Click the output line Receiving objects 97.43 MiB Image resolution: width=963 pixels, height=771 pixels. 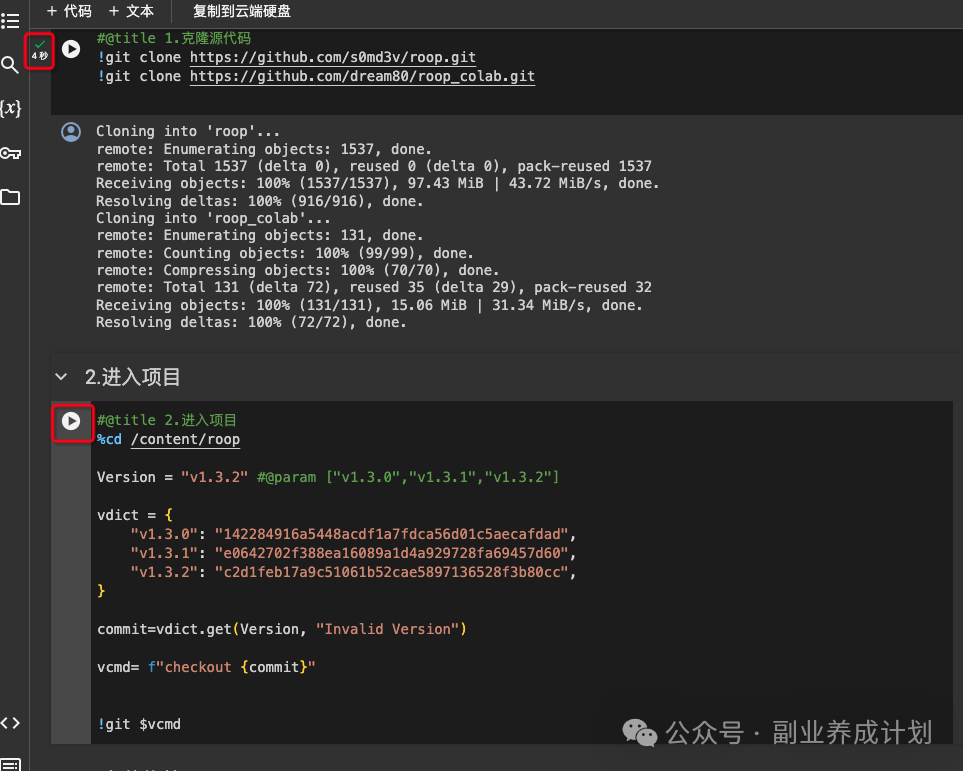(x=377, y=184)
